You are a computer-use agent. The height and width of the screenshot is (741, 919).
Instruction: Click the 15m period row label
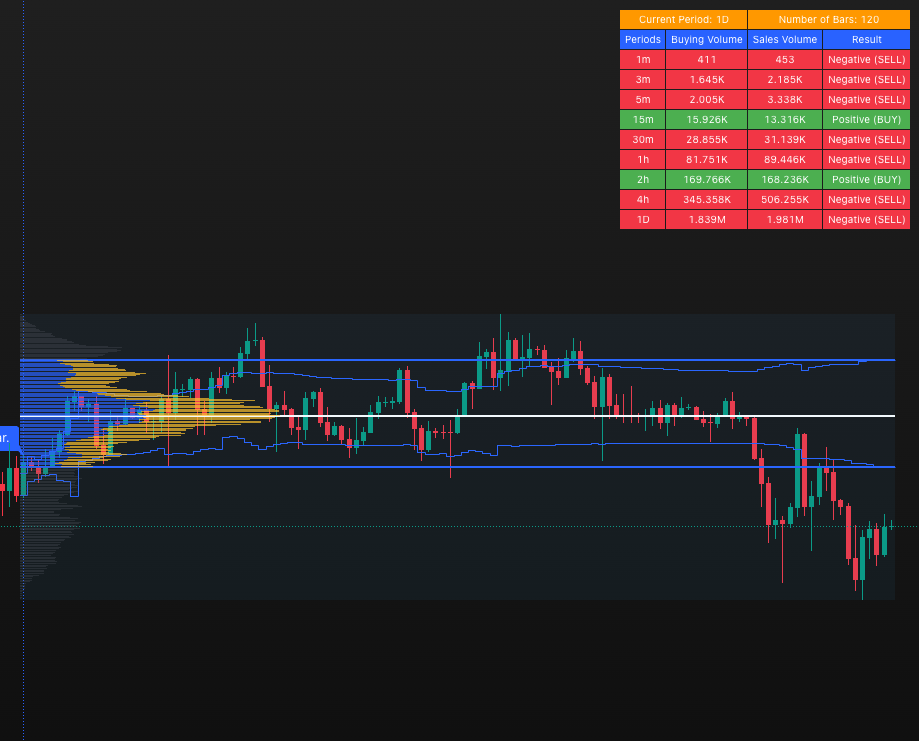[642, 119]
